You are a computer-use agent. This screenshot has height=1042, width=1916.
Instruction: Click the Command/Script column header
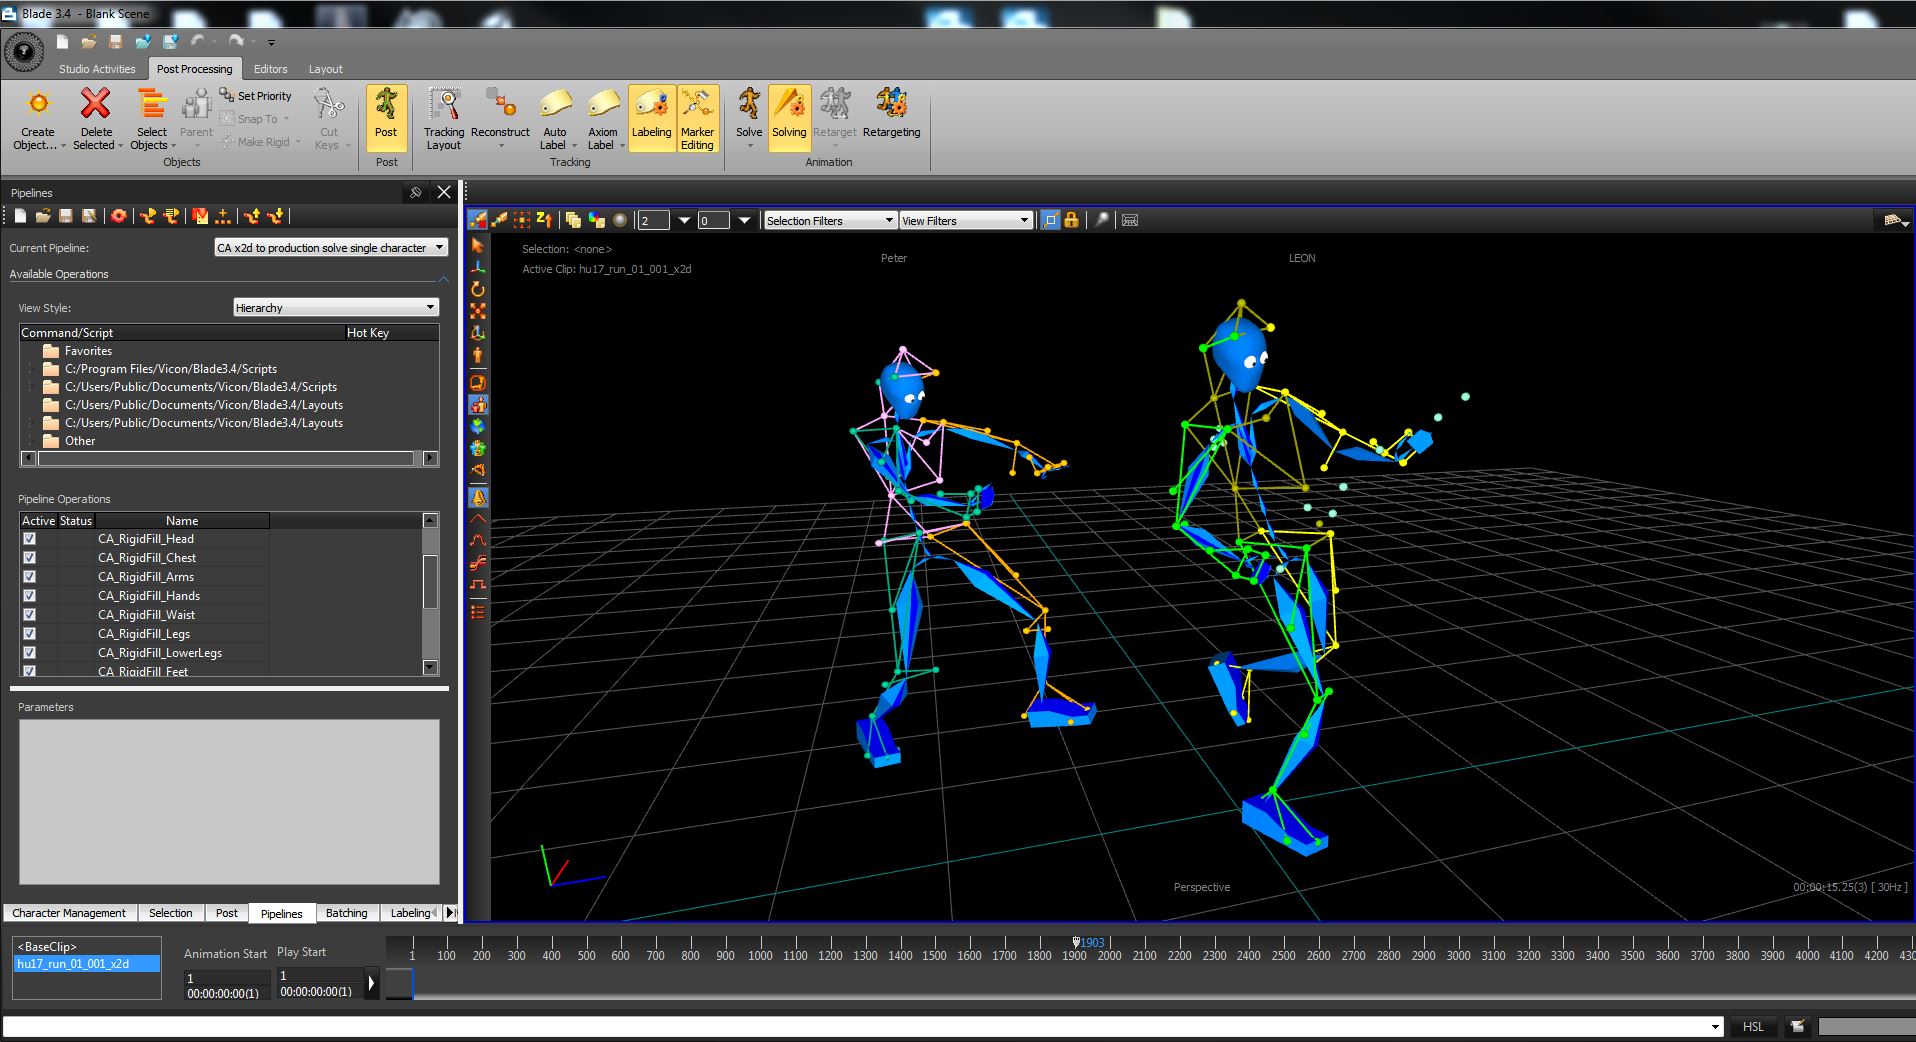click(x=182, y=333)
